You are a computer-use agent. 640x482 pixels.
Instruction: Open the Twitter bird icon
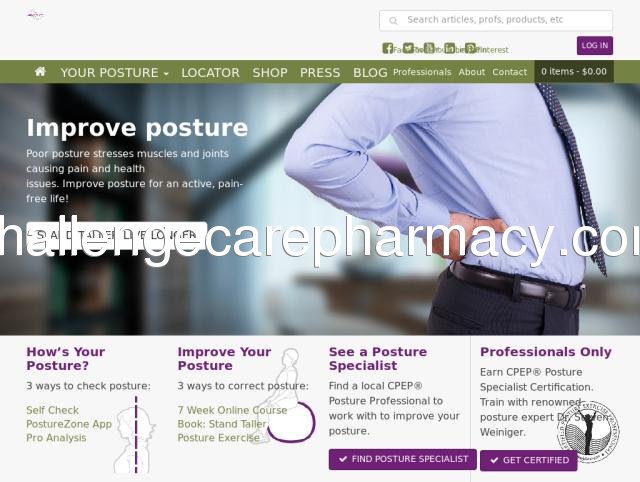tap(408, 48)
